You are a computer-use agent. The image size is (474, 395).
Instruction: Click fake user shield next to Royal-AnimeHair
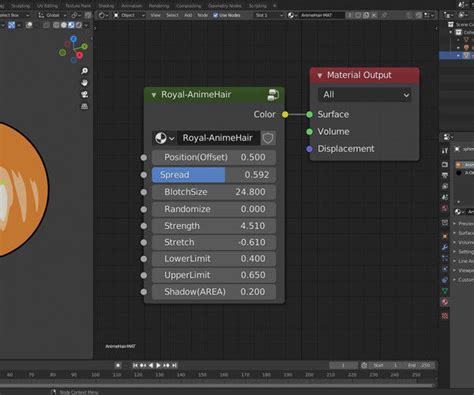click(268, 138)
